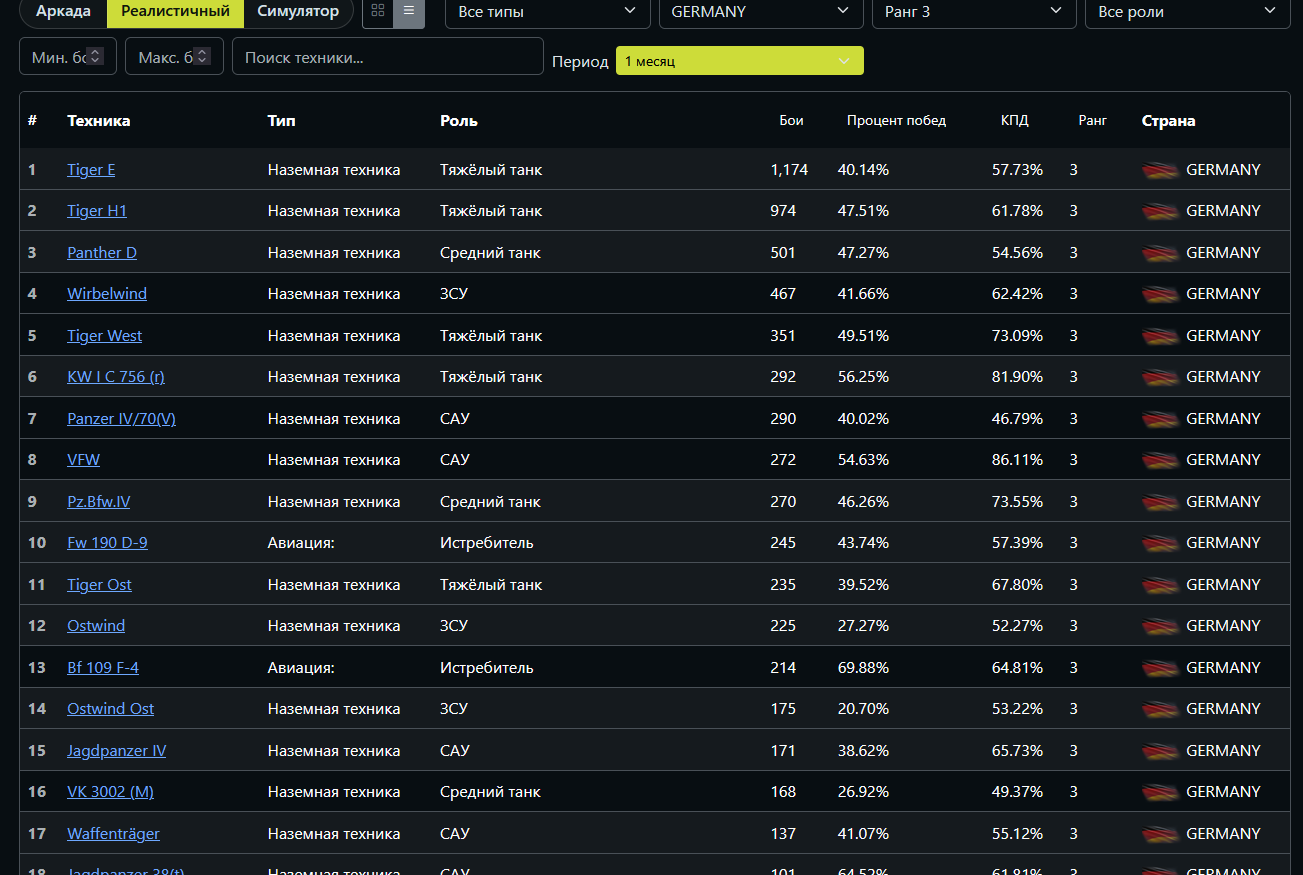
Task: Open the Ранг 3 rank dropdown
Action: click(974, 12)
